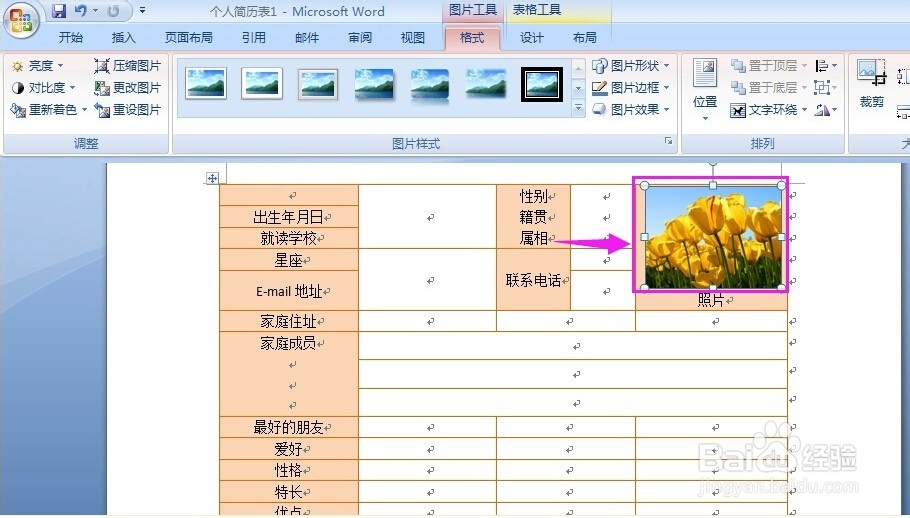Viewport: 910px width, 518px height.
Task: Open the 设计 table tools tab
Action: coord(532,38)
